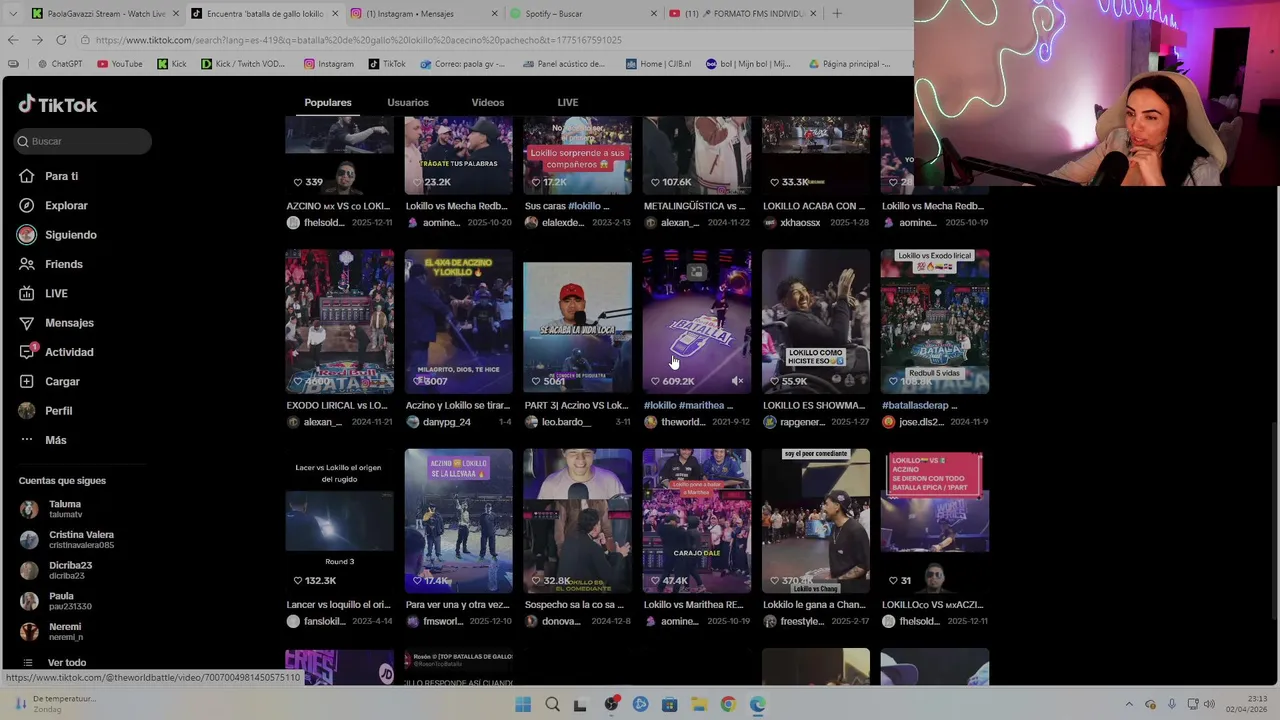Click the browser forward arrow
The height and width of the screenshot is (720, 1280).
(x=37, y=40)
